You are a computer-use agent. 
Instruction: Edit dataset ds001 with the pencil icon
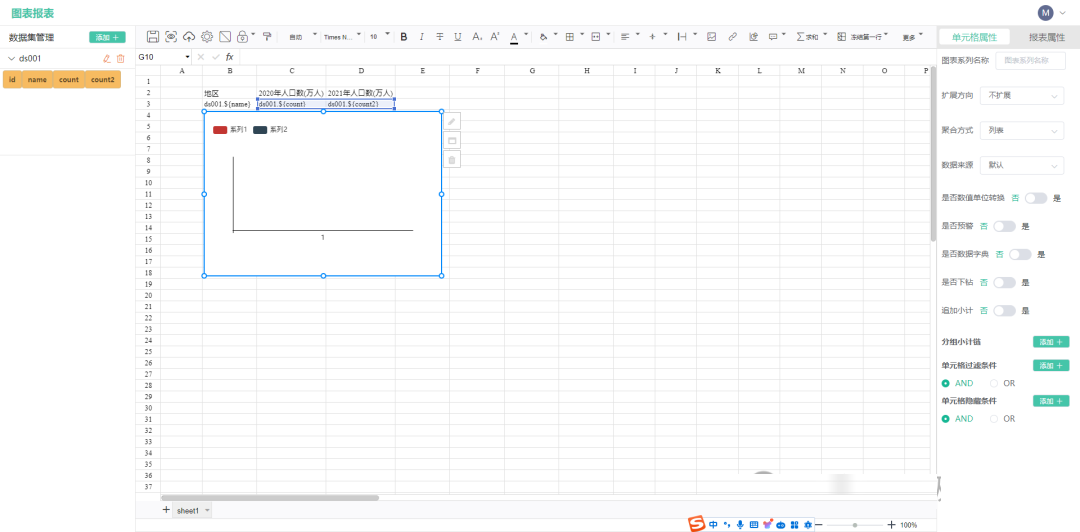[107, 59]
